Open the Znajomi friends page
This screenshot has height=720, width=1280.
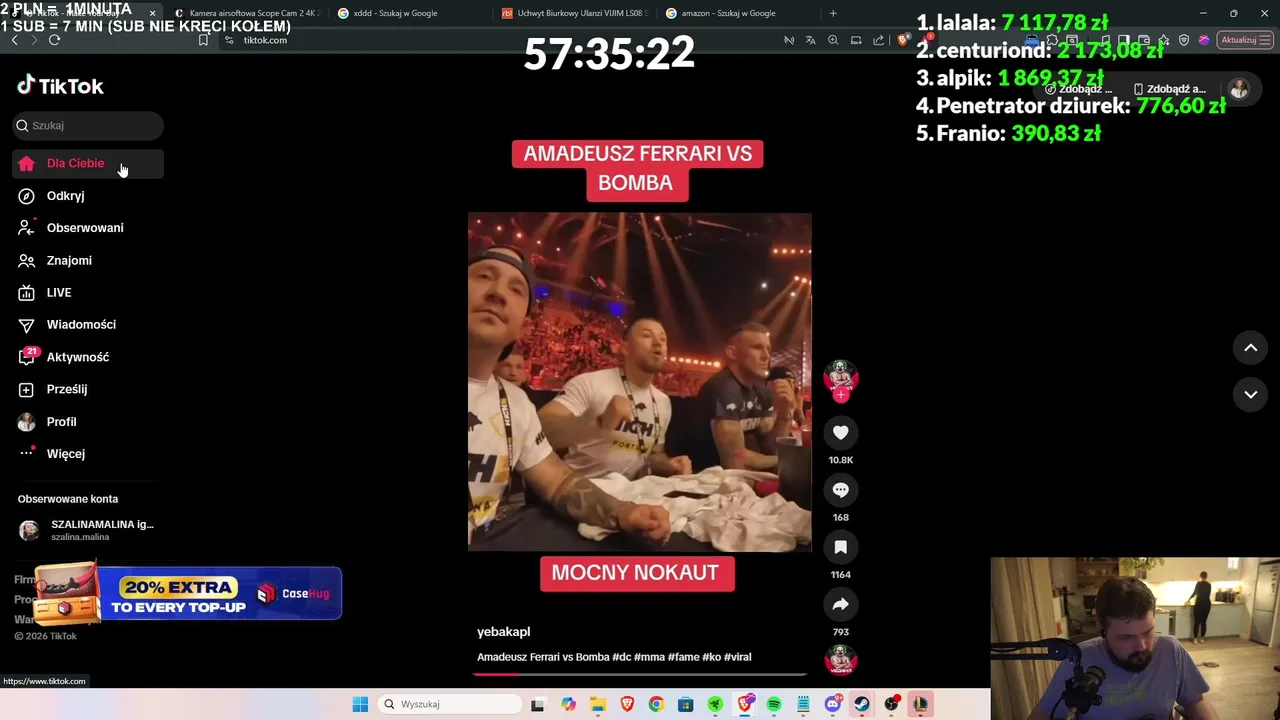(88, 260)
